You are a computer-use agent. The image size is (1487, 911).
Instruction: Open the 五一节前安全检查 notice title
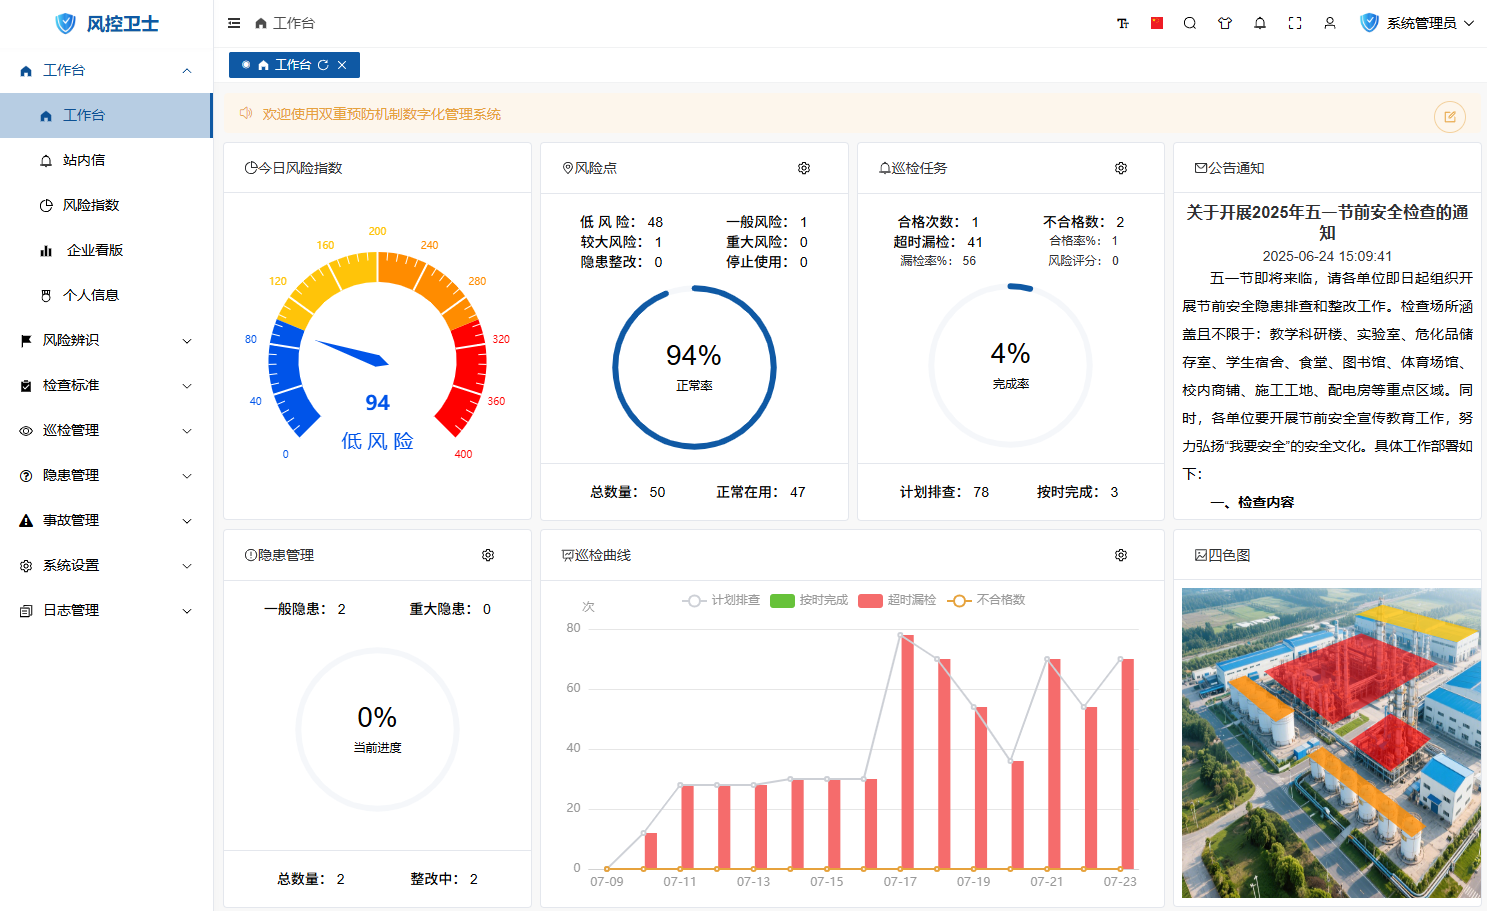(x=1327, y=222)
